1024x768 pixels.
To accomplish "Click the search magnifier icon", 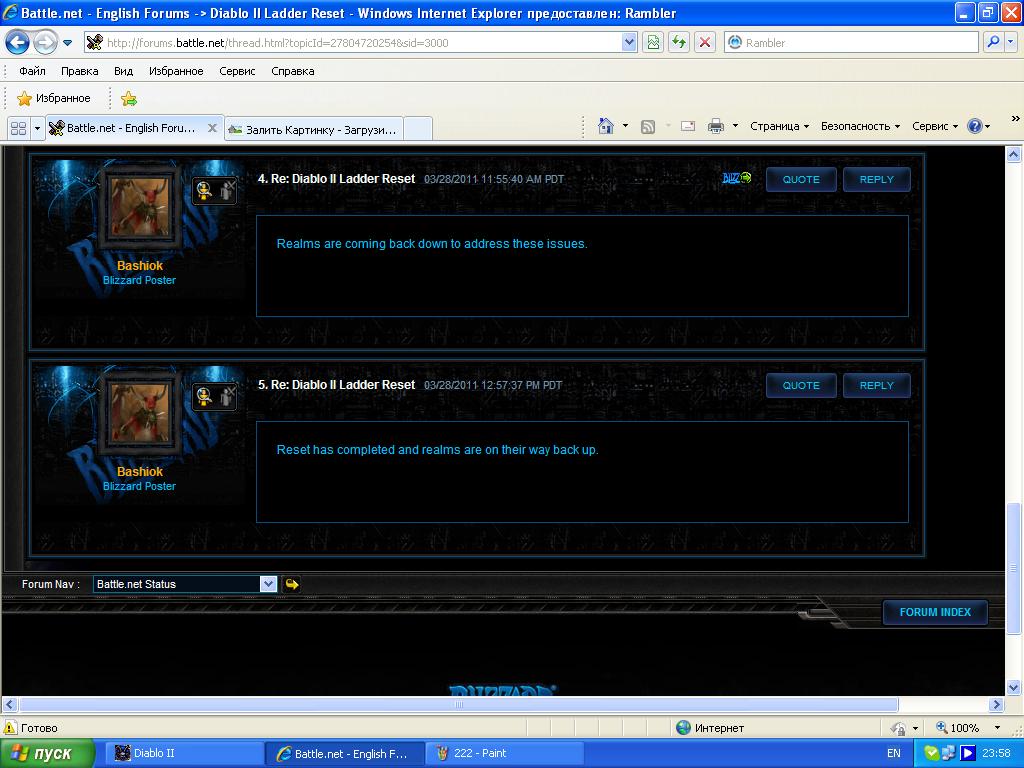I will pos(993,43).
